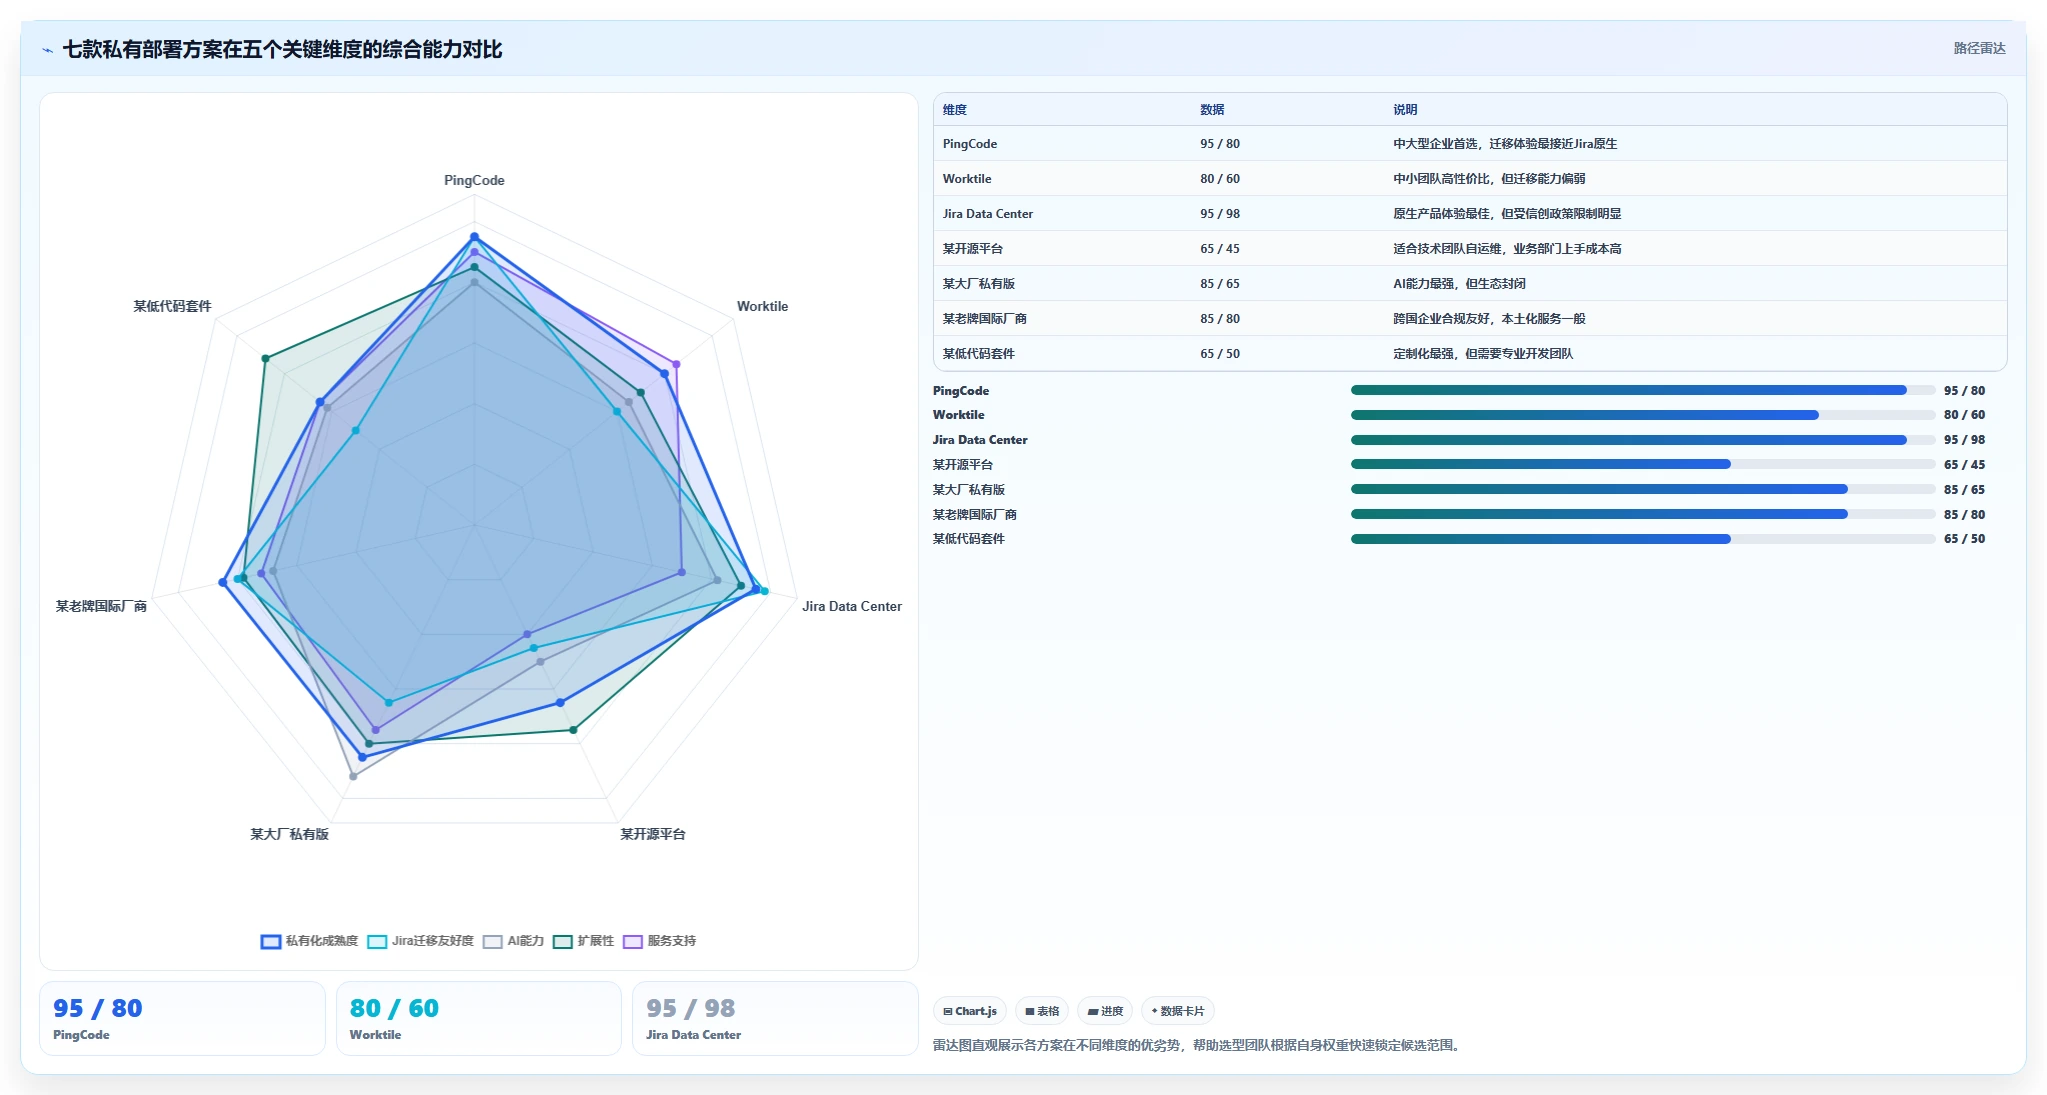Click the PingCode label in the progress list

961,391
